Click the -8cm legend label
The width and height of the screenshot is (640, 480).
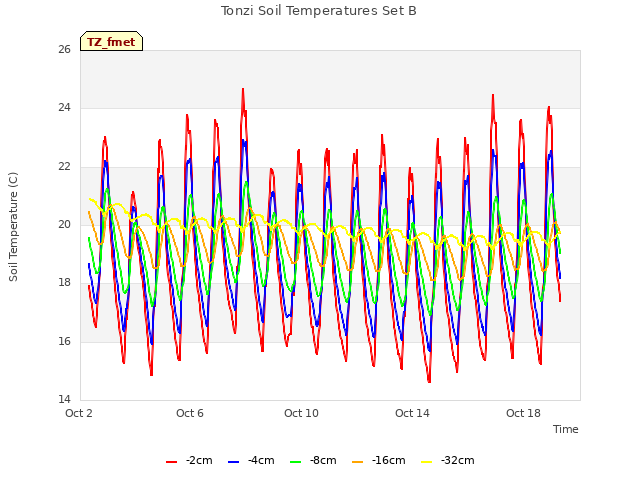pyautogui.click(x=323, y=460)
